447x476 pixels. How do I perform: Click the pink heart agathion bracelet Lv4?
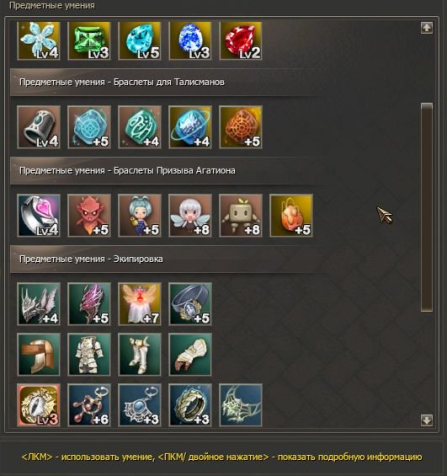(x=39, y=216)
